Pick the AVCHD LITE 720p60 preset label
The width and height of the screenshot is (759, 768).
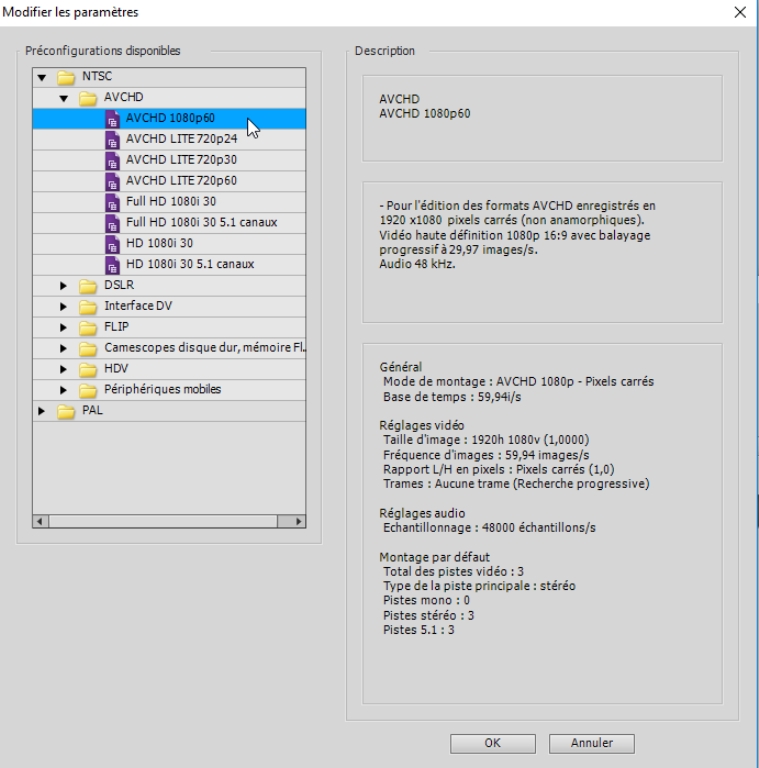point(182,181)
